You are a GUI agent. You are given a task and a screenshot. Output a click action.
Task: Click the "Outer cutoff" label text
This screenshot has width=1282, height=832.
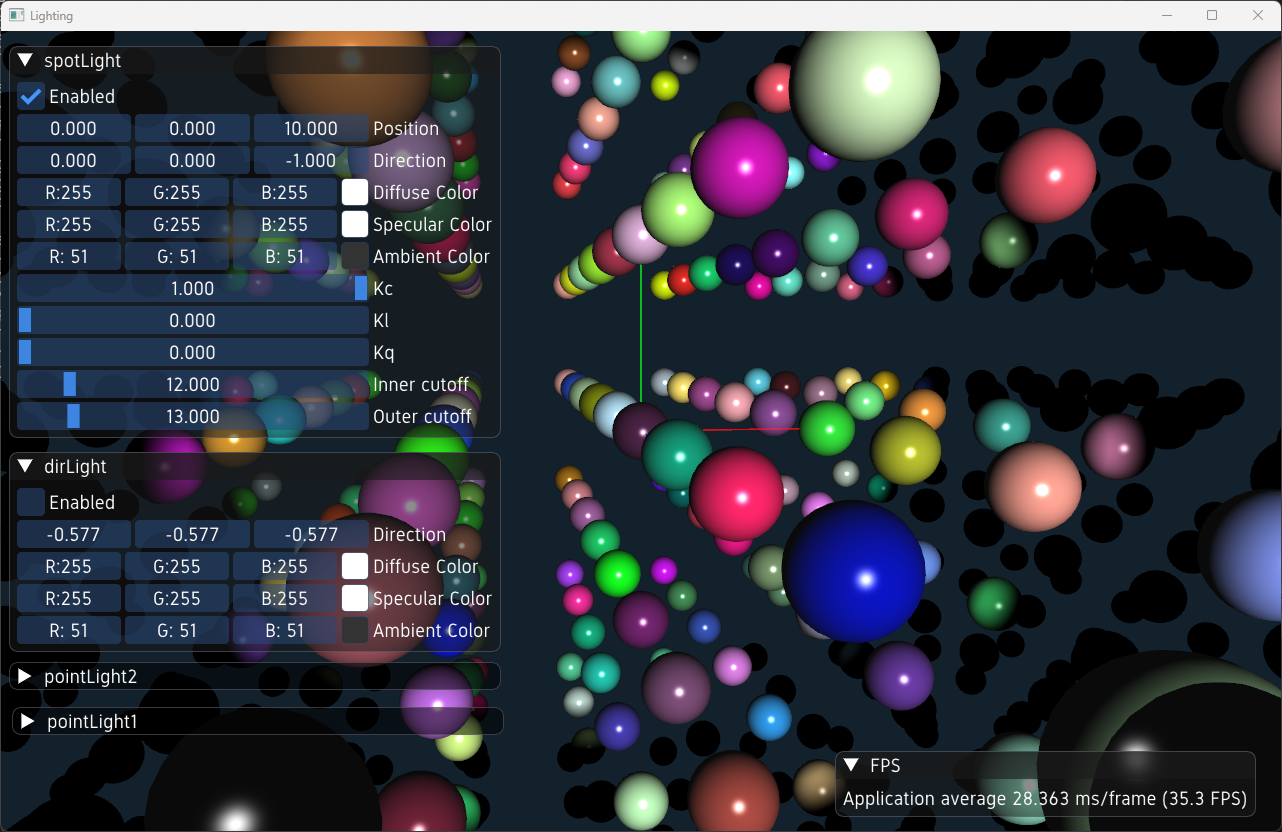[x=422, y=417]
